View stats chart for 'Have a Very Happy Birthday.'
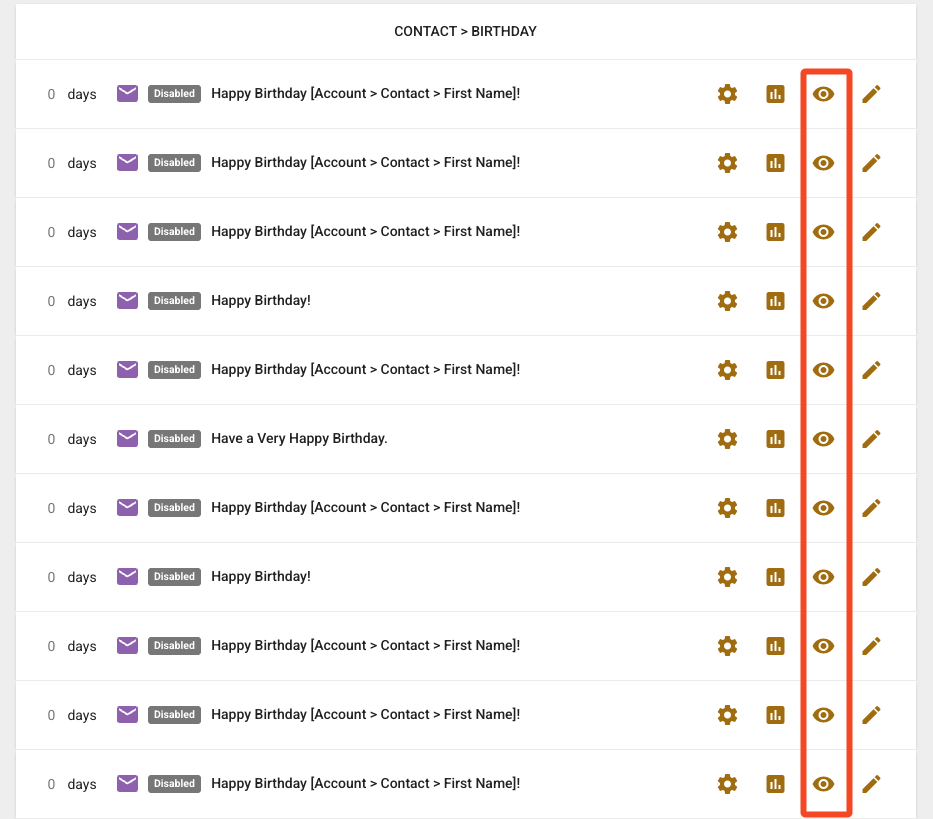 click(775, 439)
